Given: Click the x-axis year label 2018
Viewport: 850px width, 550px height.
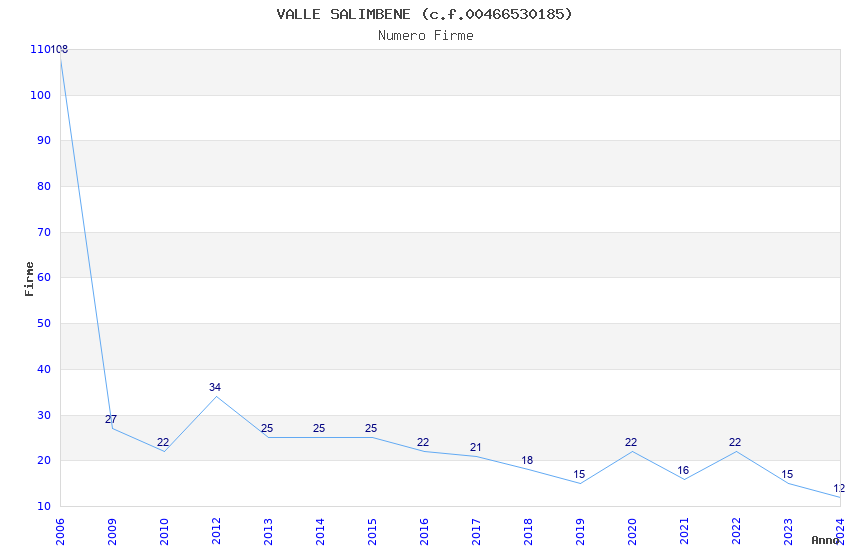Looking at the screenshot, I should [529, 532].
